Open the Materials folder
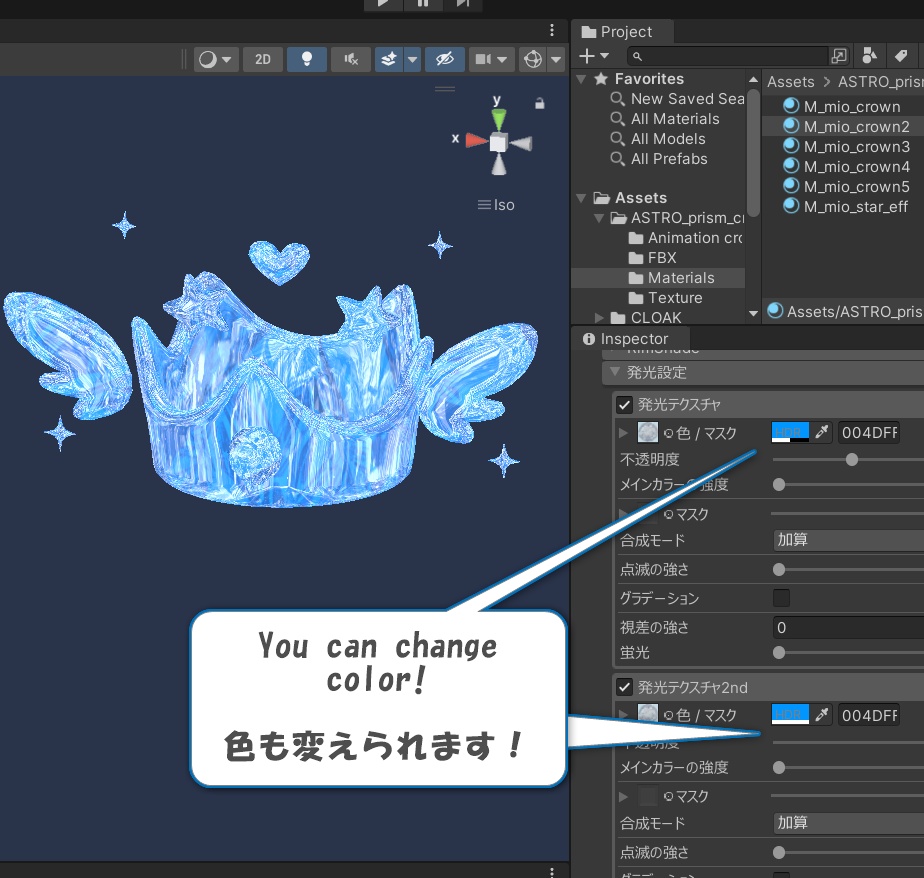This screenshot has width=924, height=878. click(x=672, y=278)
